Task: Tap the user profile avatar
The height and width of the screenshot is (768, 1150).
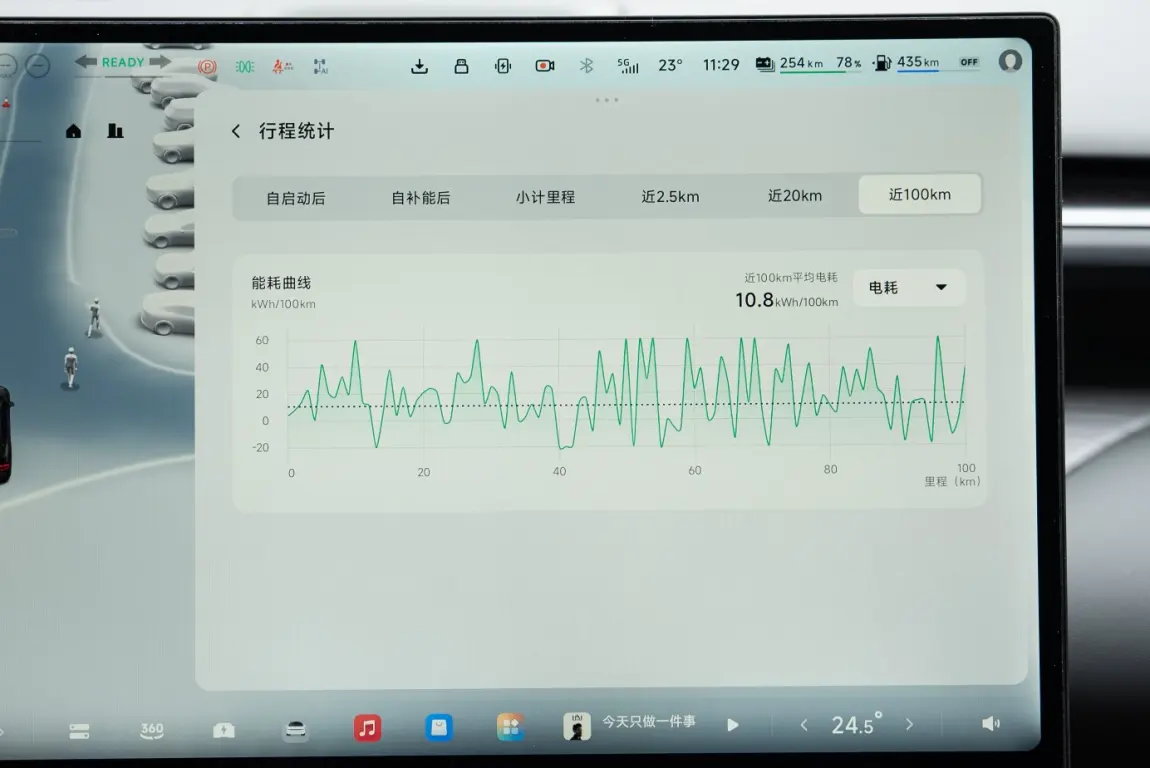Action: point(1010,61)
